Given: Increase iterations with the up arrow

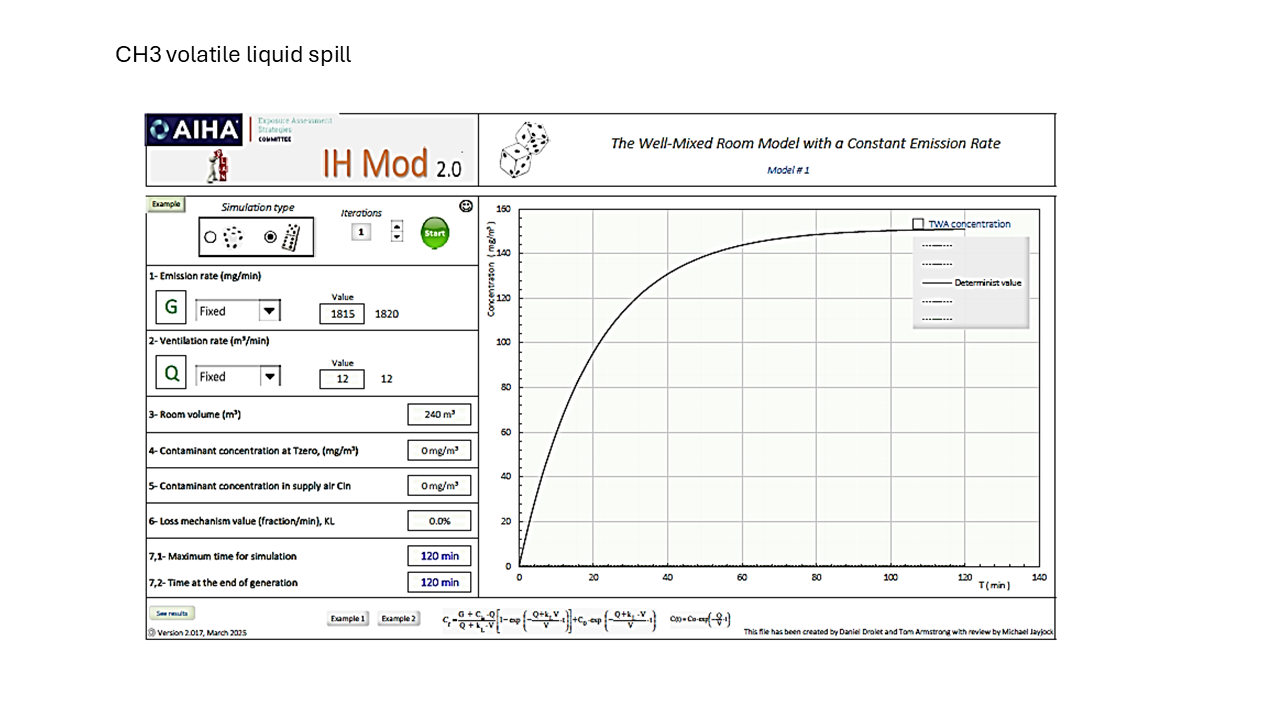Looking at the screenshot, I should 397,226.
